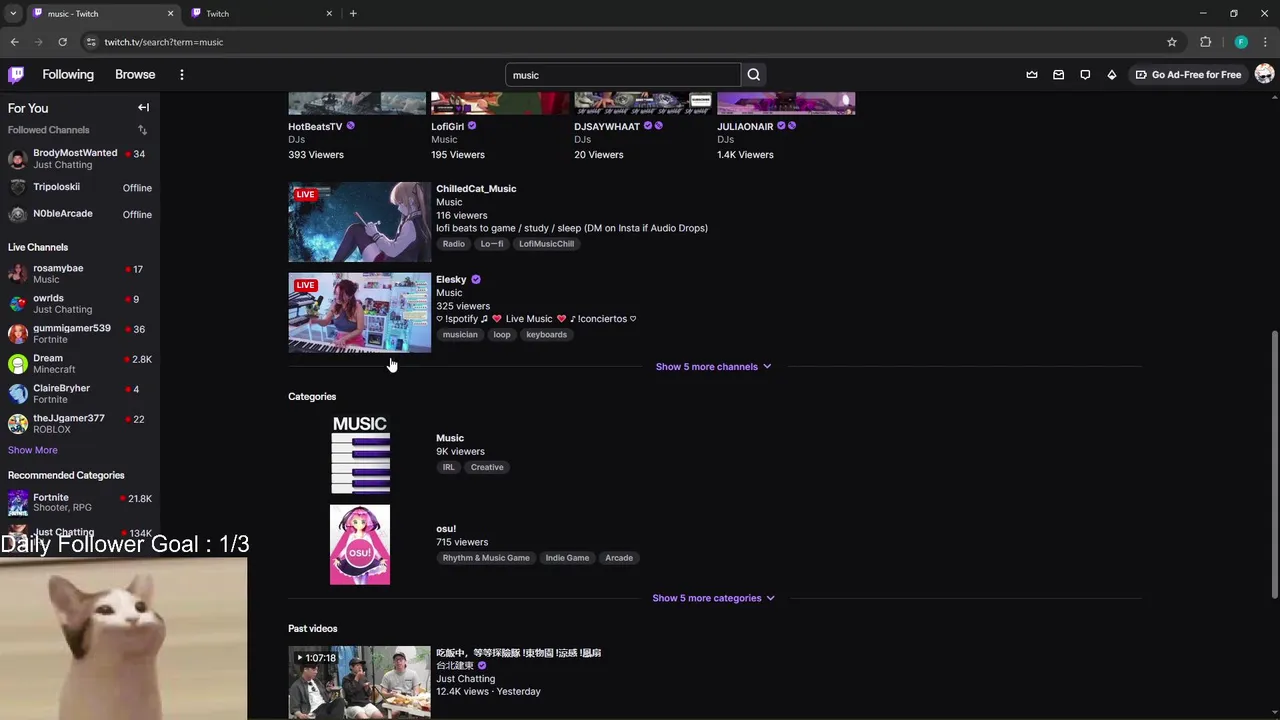The image size is (1280, 720).
Task: Click the LofiMusicChill tag
Action: [546, 244]
